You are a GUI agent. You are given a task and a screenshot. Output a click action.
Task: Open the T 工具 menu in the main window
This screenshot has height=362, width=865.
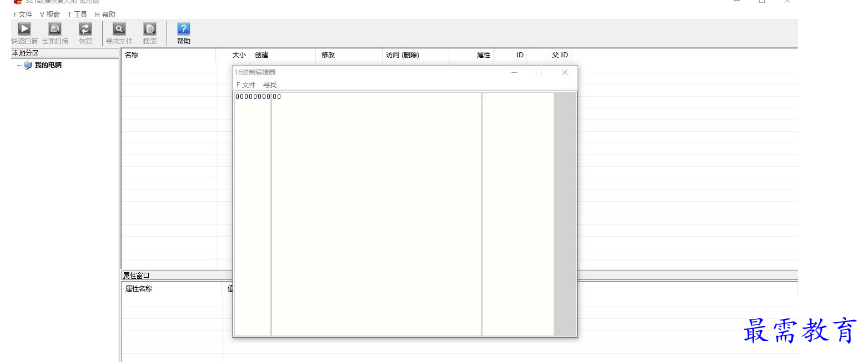coord(77,14)
